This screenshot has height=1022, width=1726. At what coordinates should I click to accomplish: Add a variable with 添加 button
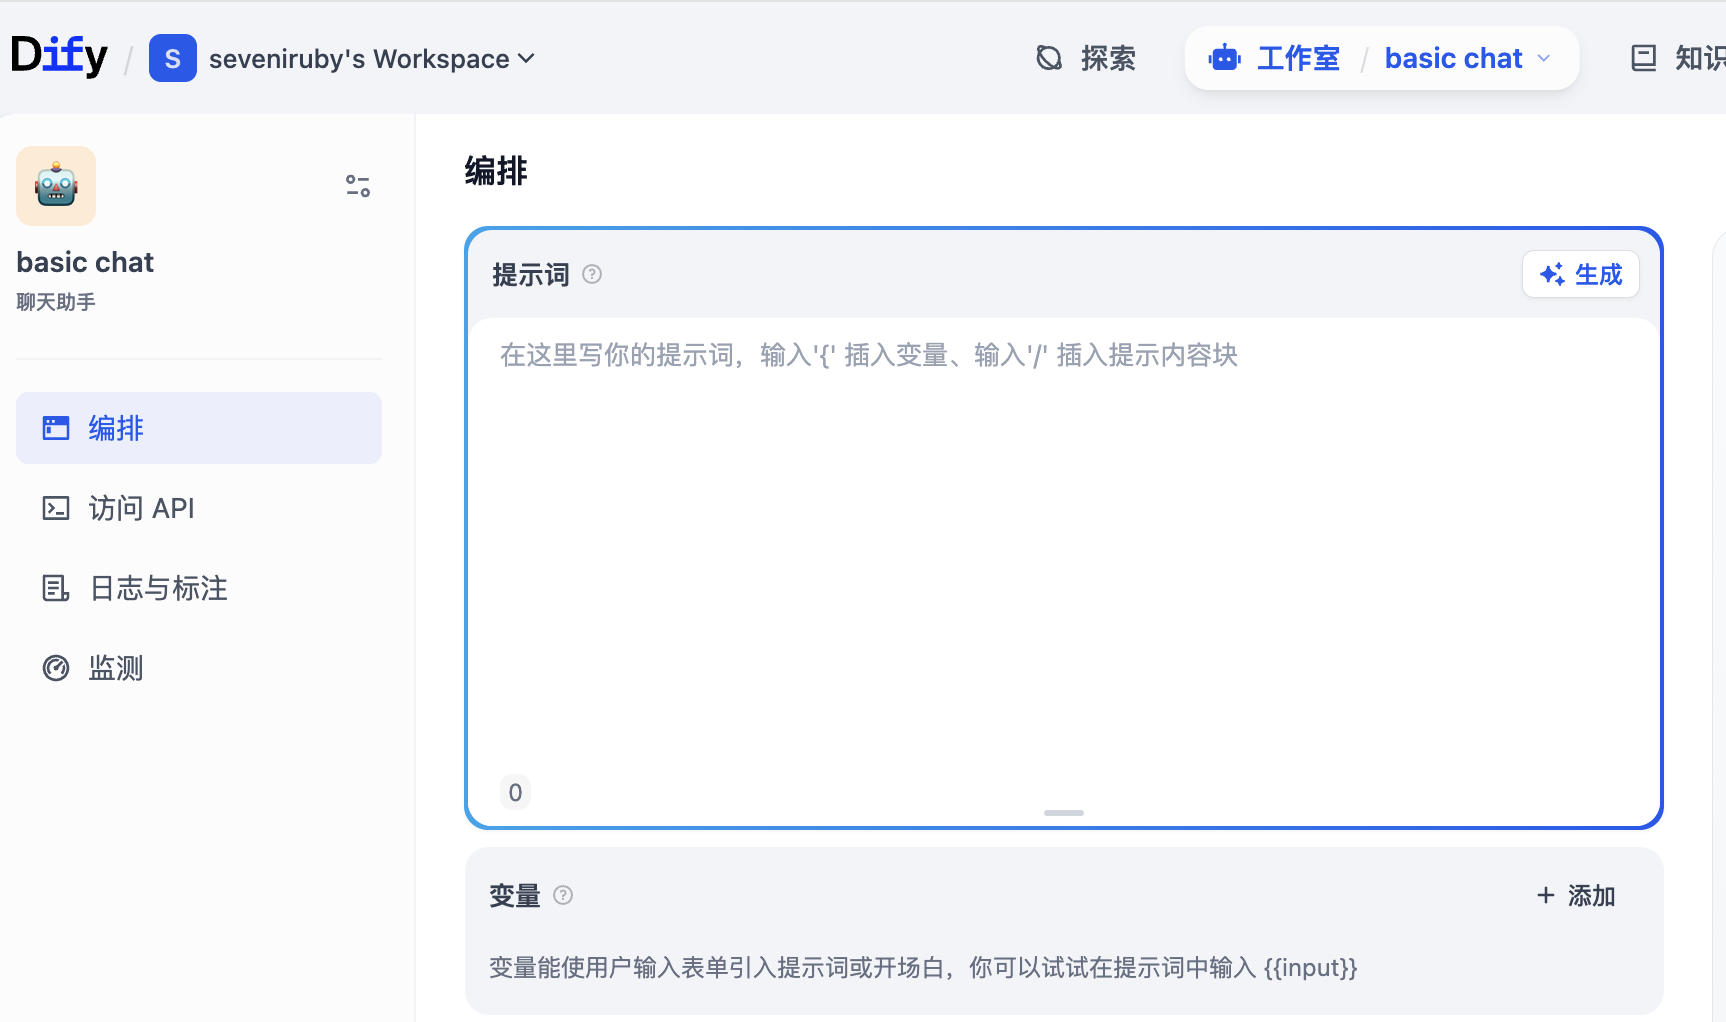(1576, 896)
